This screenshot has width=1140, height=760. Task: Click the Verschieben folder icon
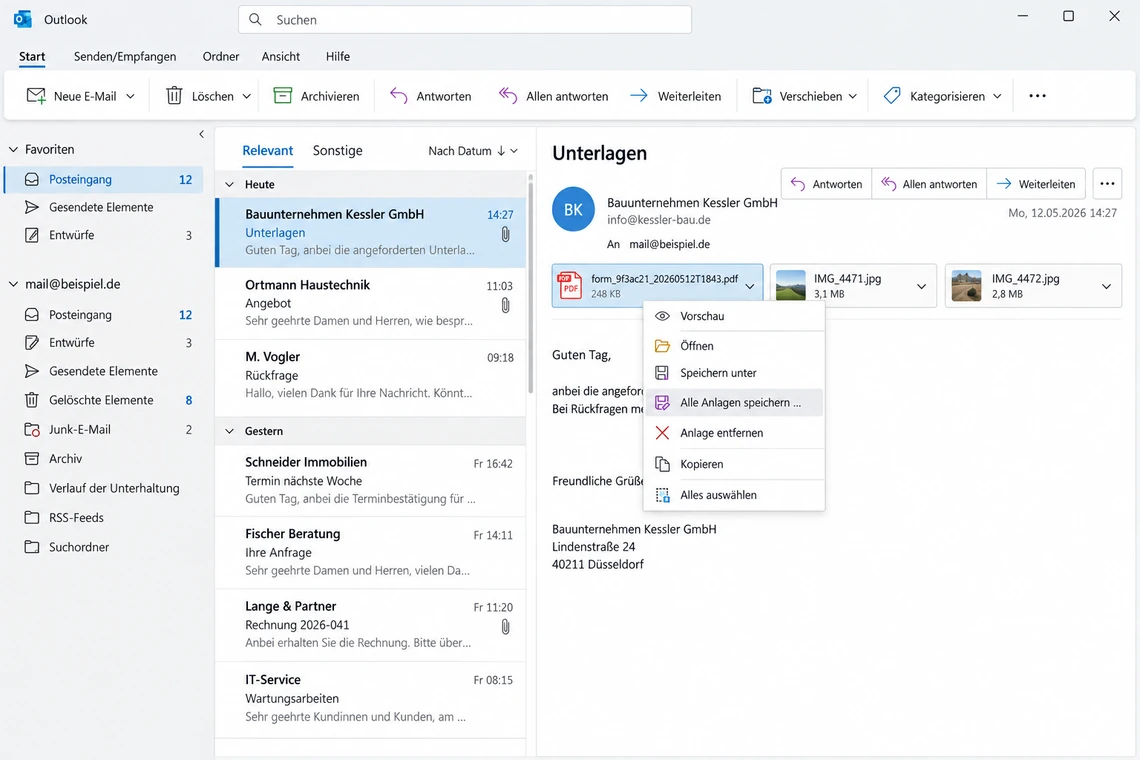[x=761, y=95]
